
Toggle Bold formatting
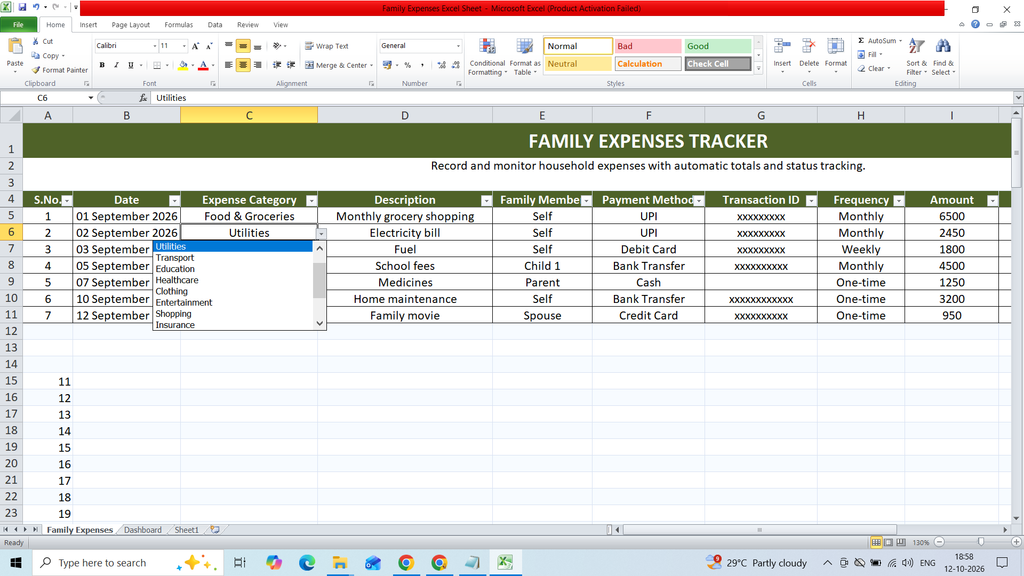(102, 65)
